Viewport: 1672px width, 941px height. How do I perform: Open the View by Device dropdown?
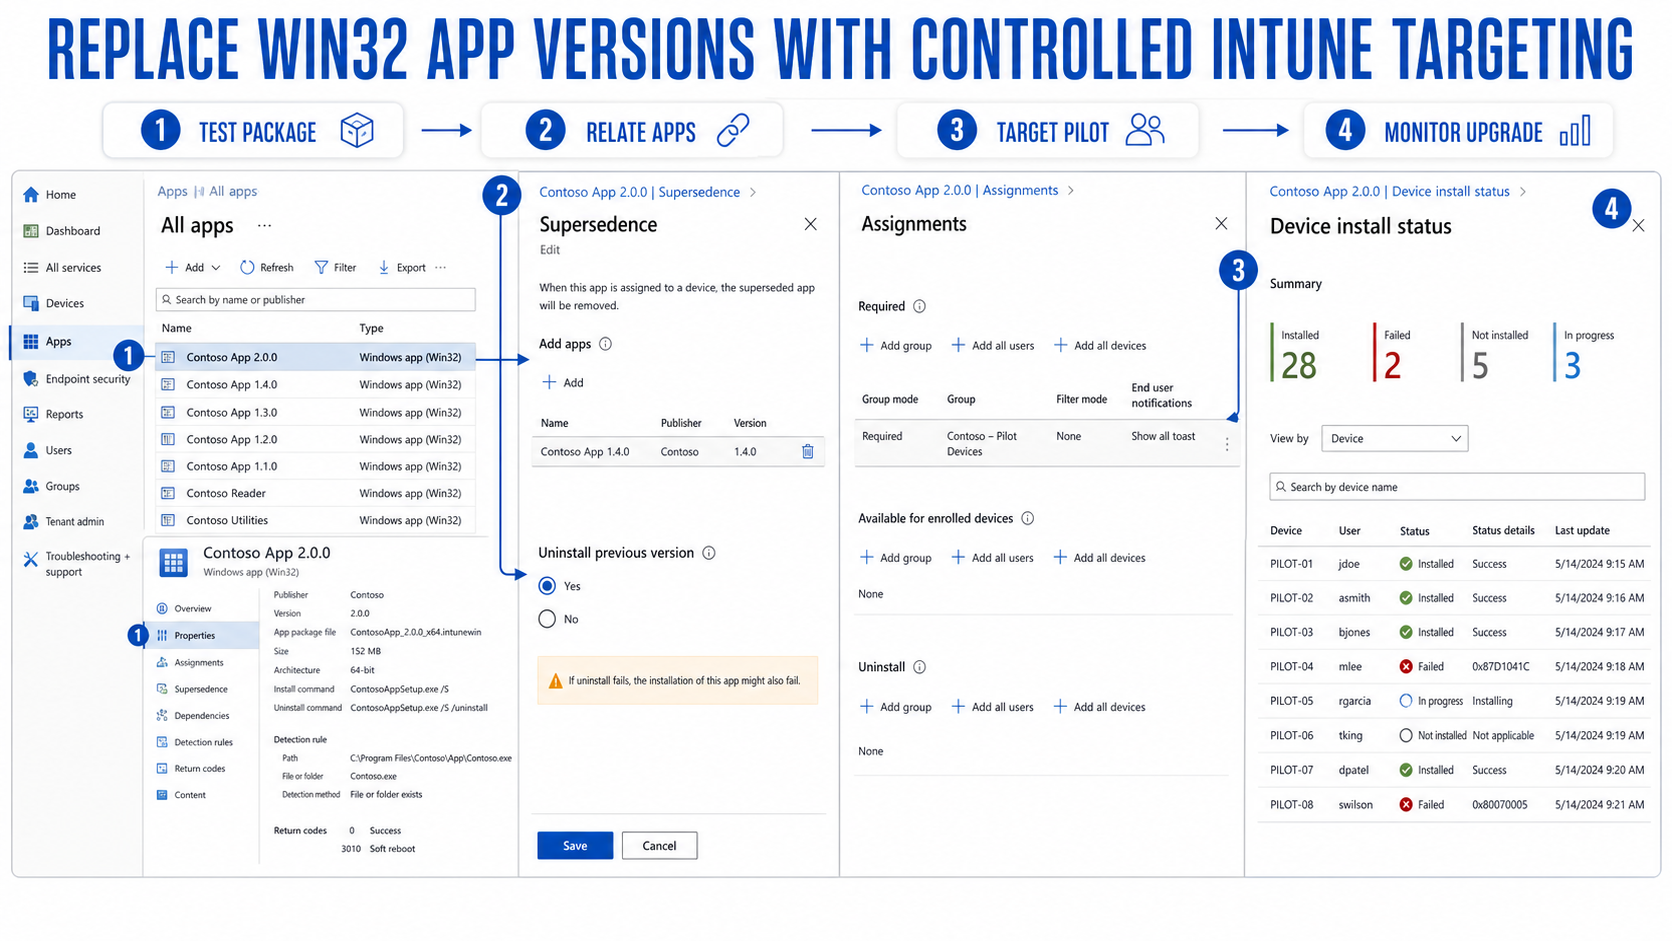[x=1394, y=439]
